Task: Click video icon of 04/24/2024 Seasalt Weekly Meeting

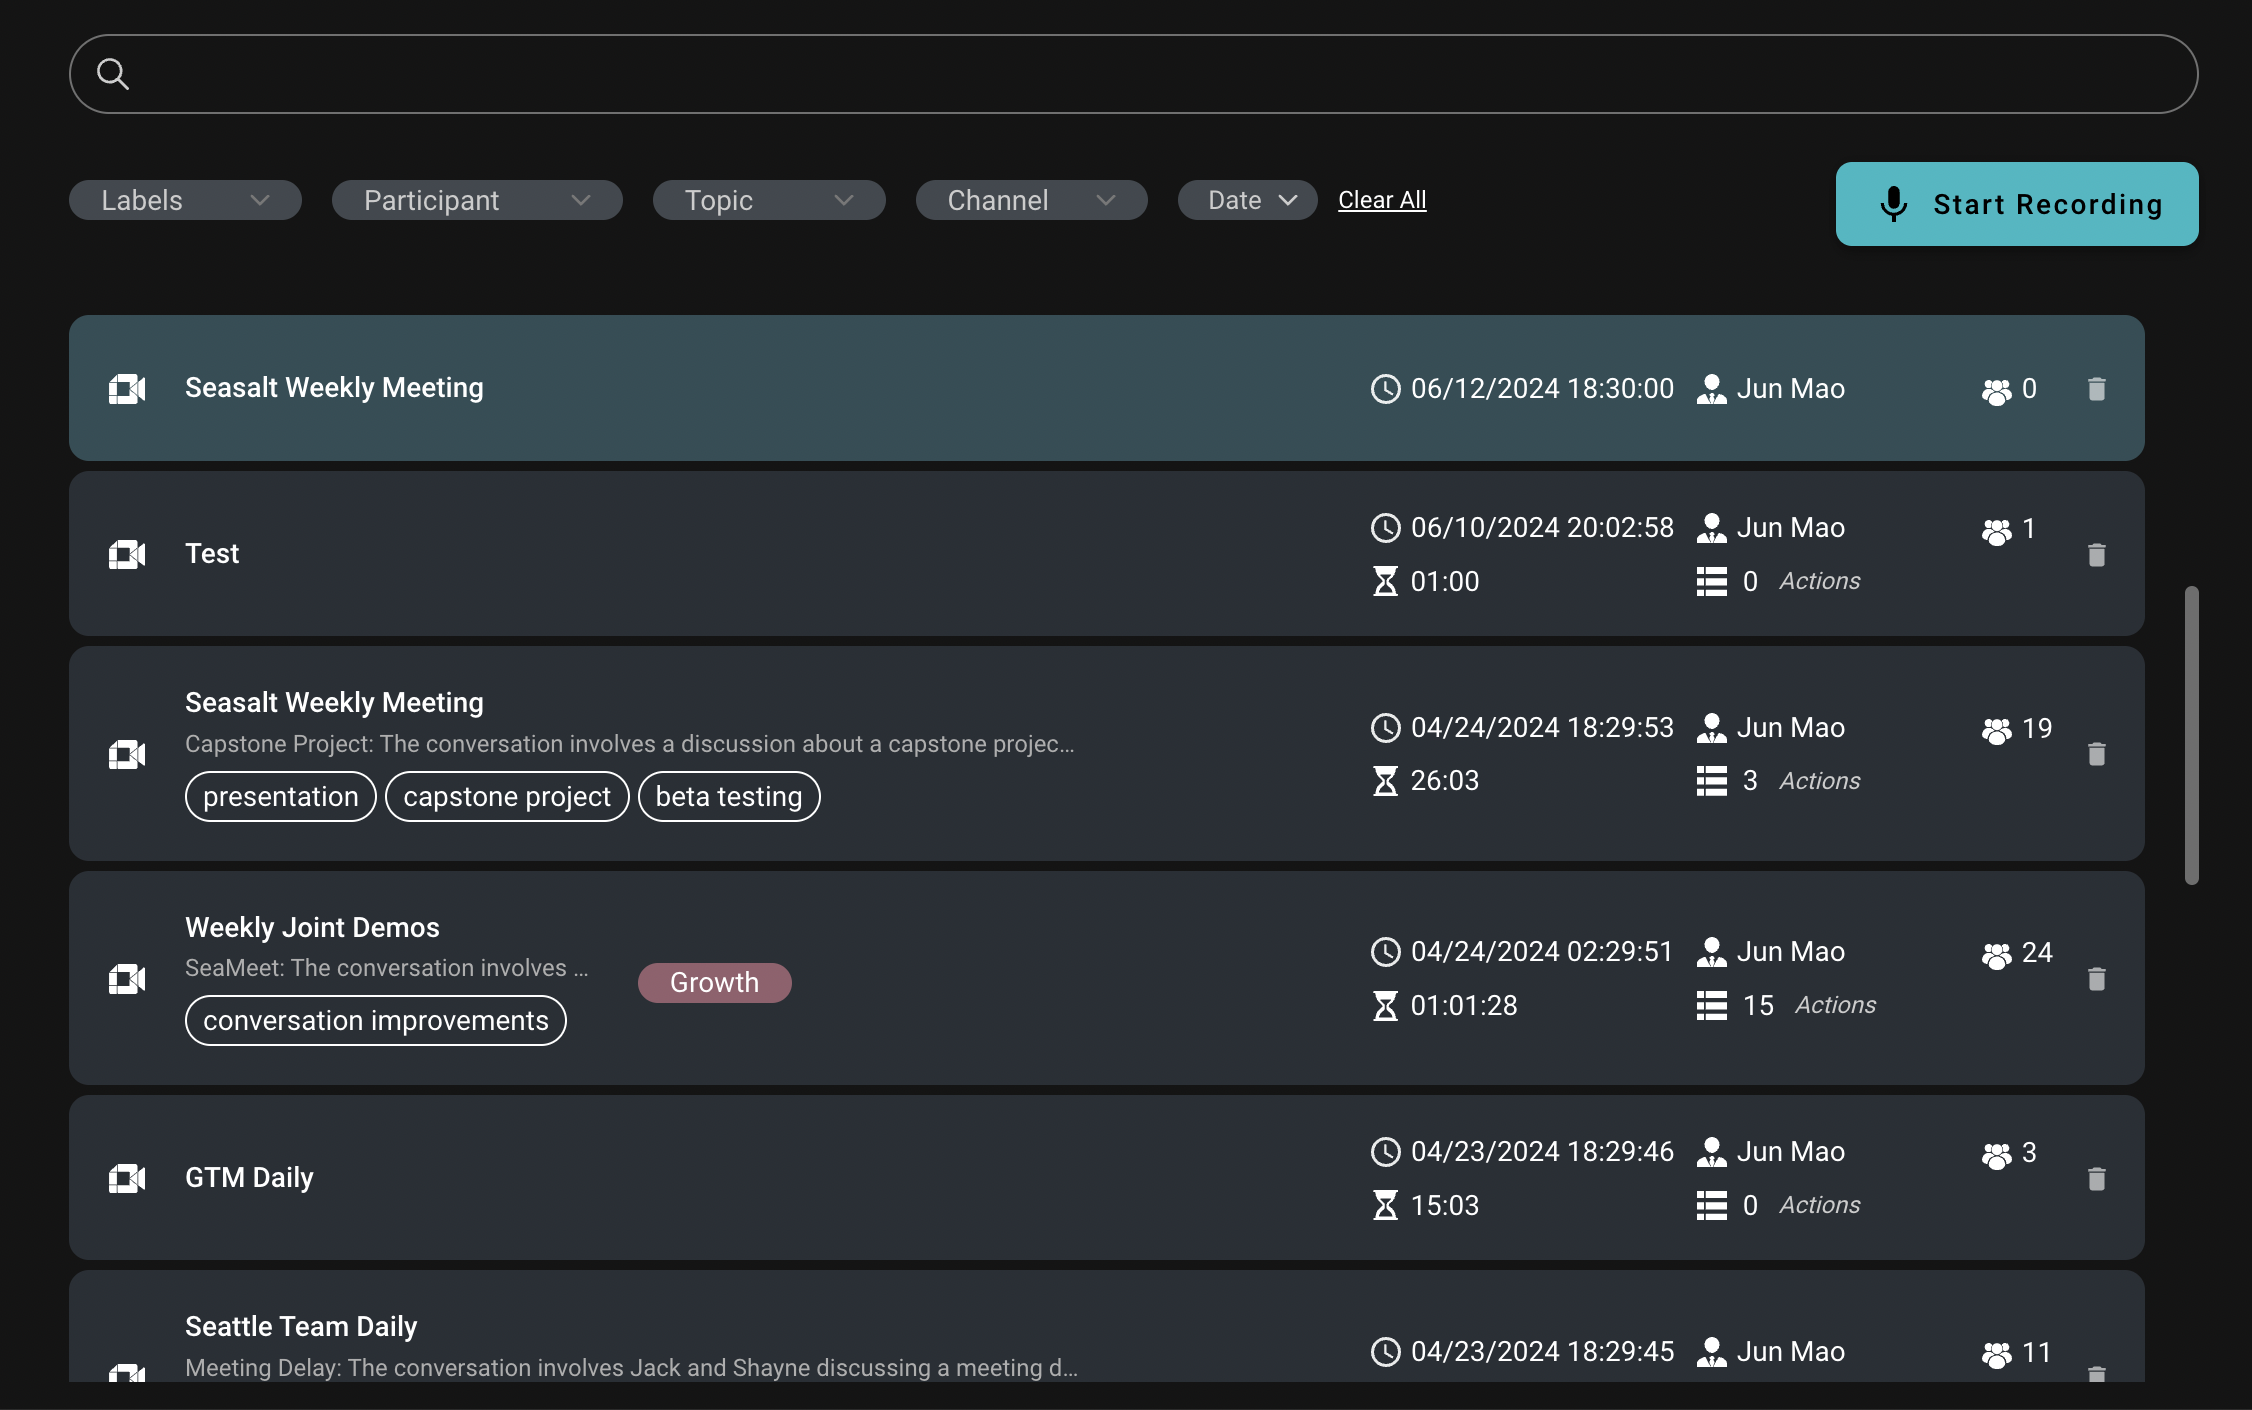Action: coord(127,754)
